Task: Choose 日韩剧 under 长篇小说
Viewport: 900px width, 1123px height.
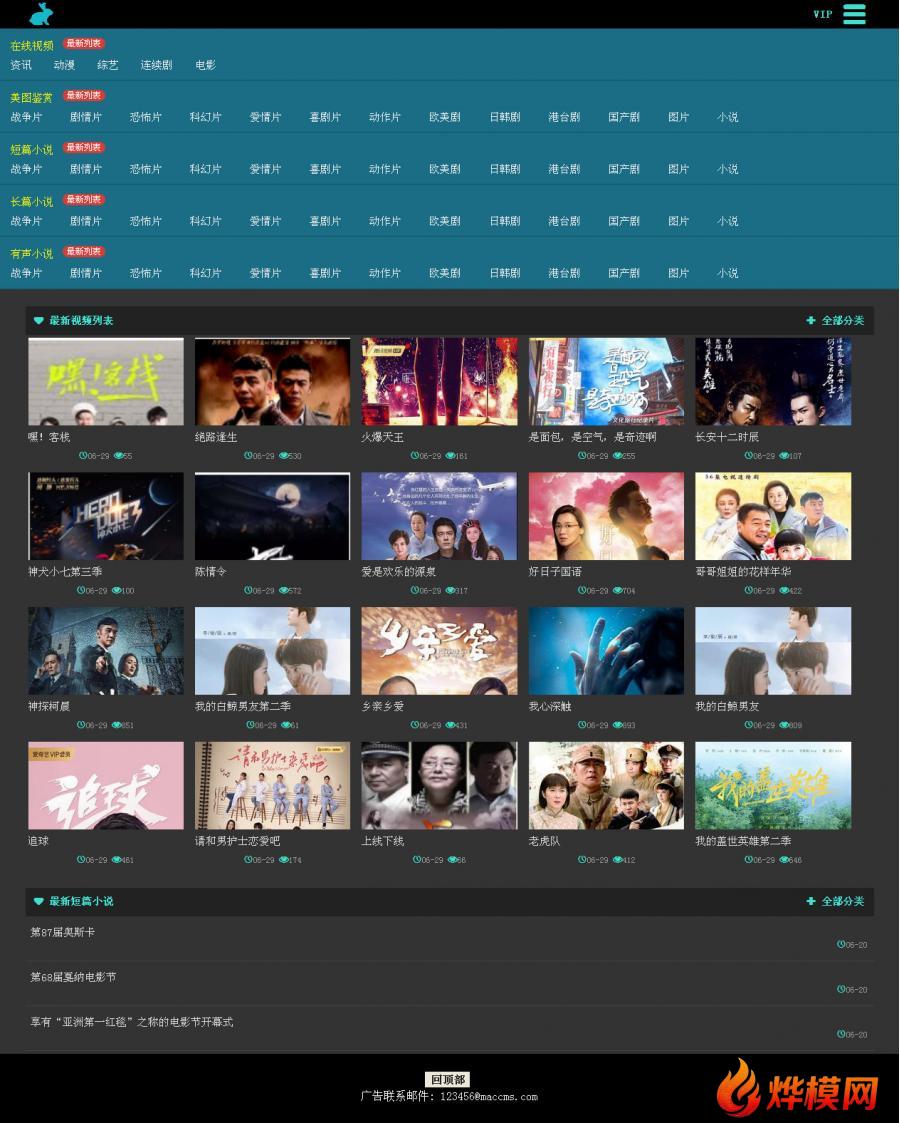Action: pos(505,221)
